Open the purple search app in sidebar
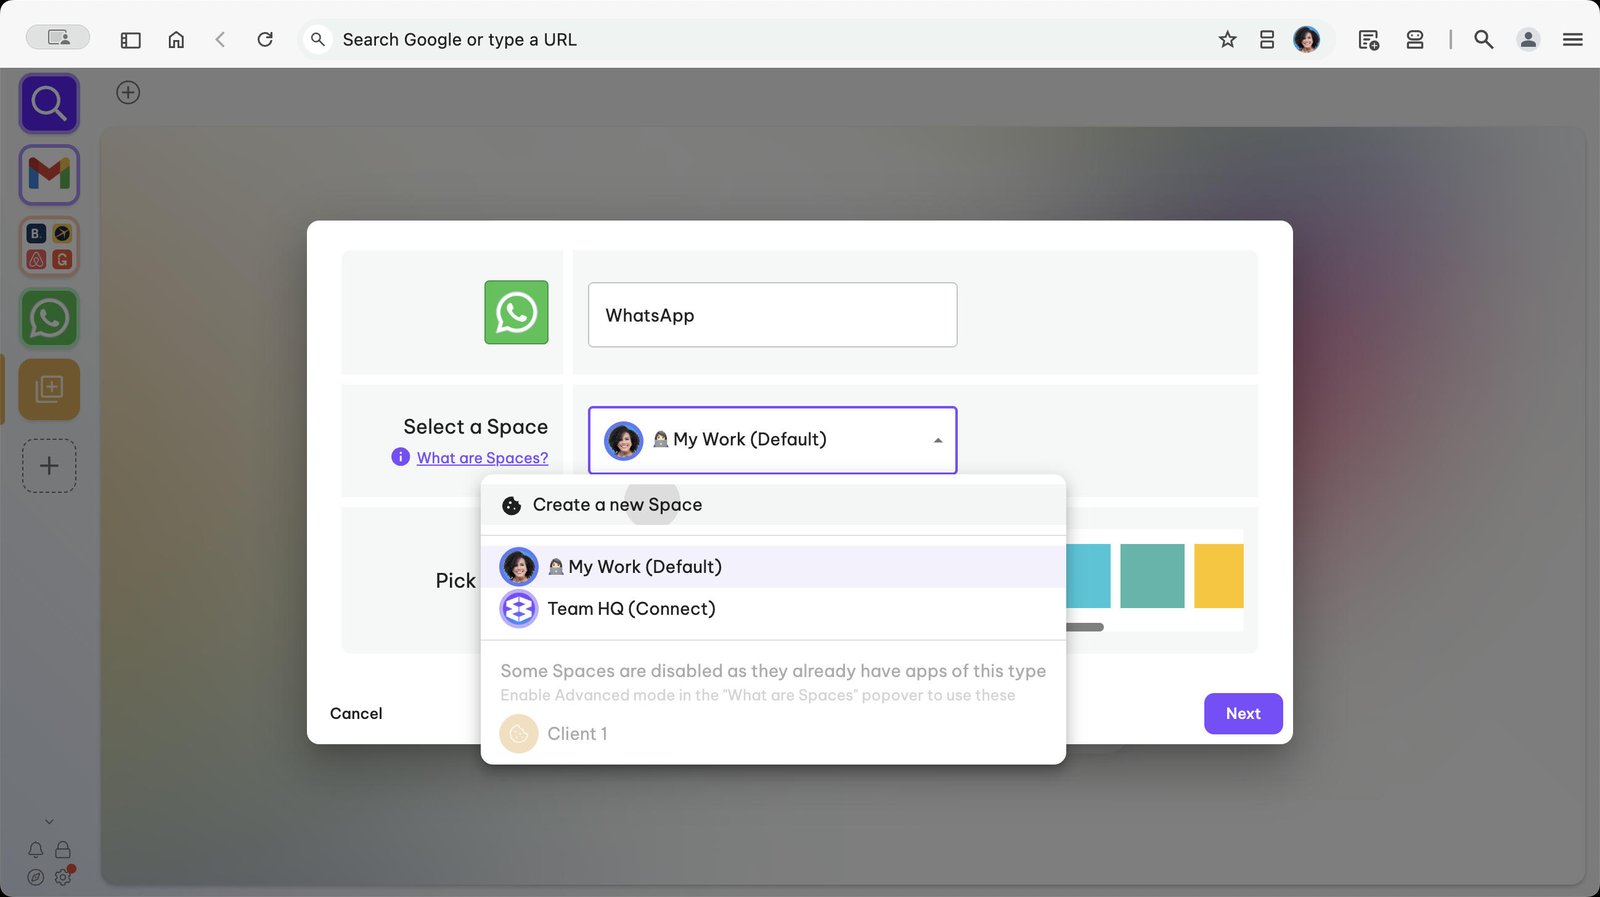The image size is (1600, 897). pyautogui.click(x=49, y=103)
